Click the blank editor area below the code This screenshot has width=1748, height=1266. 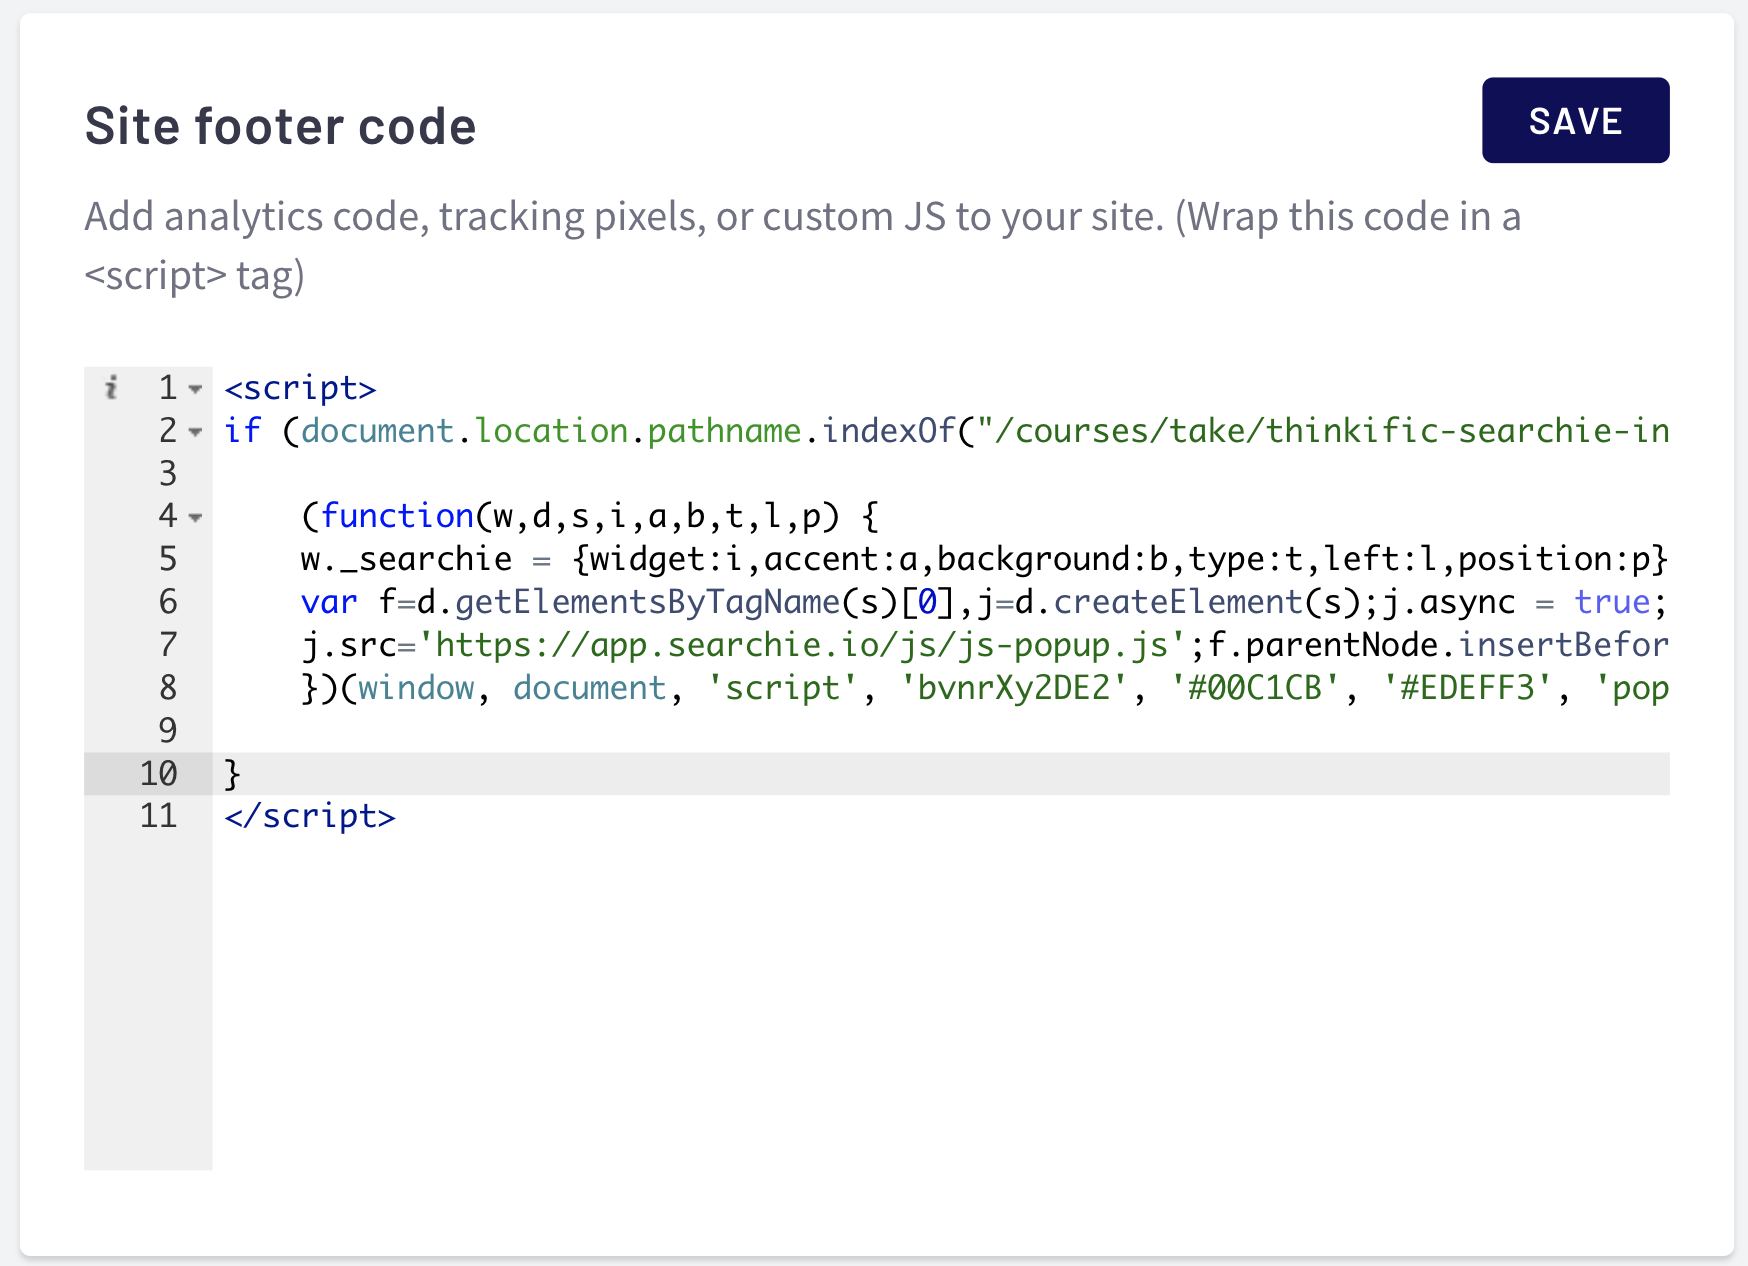tap(940, 1000)
